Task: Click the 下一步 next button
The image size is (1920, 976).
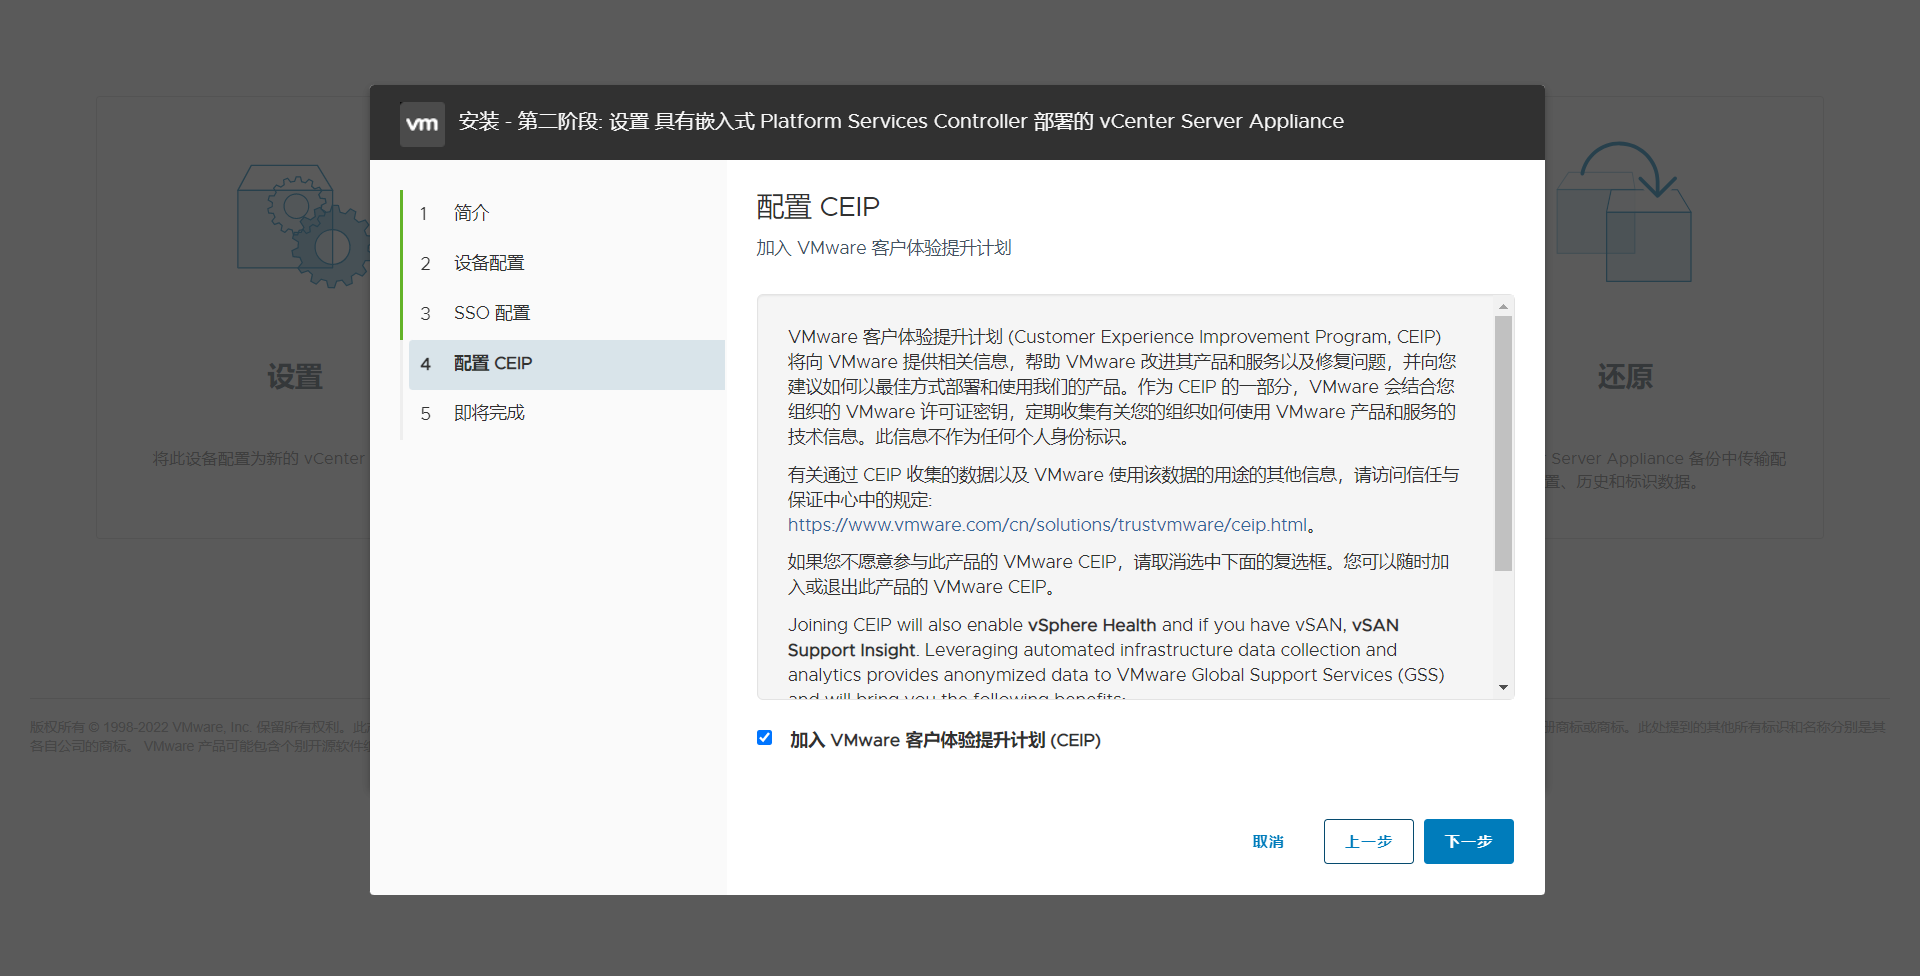Action: 1468,842
